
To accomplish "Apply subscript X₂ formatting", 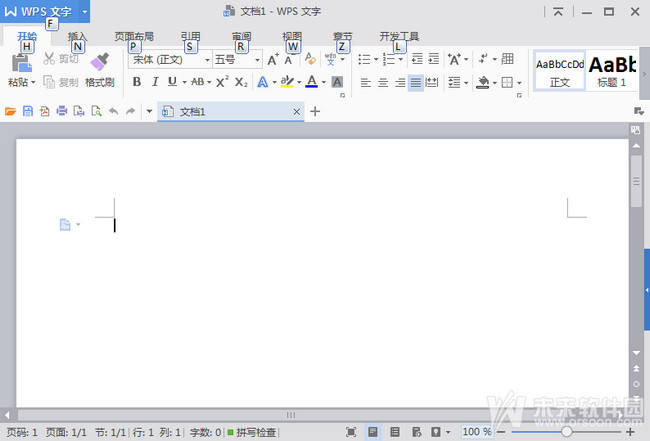I will pyautogui.click(x=241, y=82).
